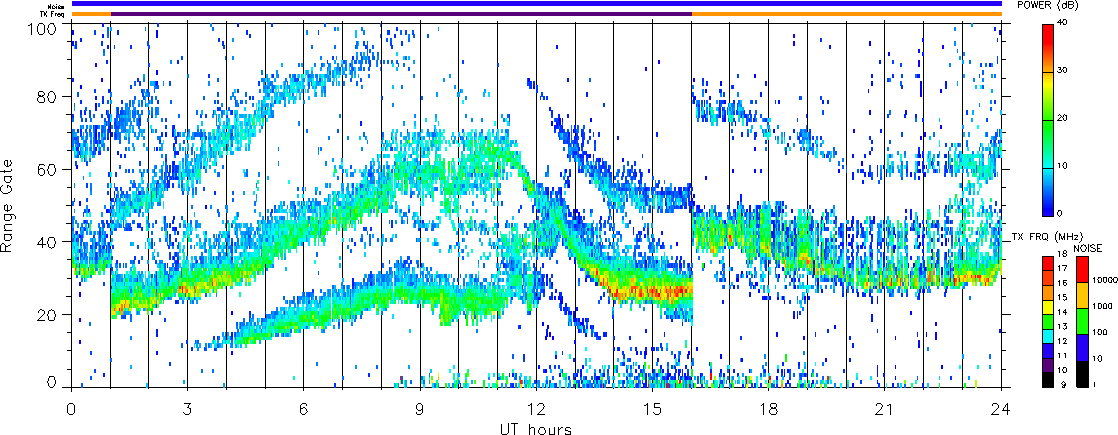The width and height of the screenshot is (1118, 435).
Task: Click the 0 label on the power colorbar
Action: (x=1060, y=213)
